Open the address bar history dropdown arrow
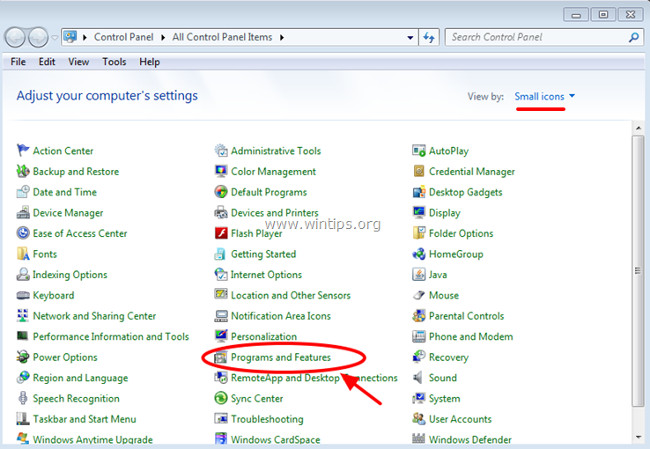Image resolution: width=650 pixels, height=449 pixels. pyautogui.click(x=411, y=38)
